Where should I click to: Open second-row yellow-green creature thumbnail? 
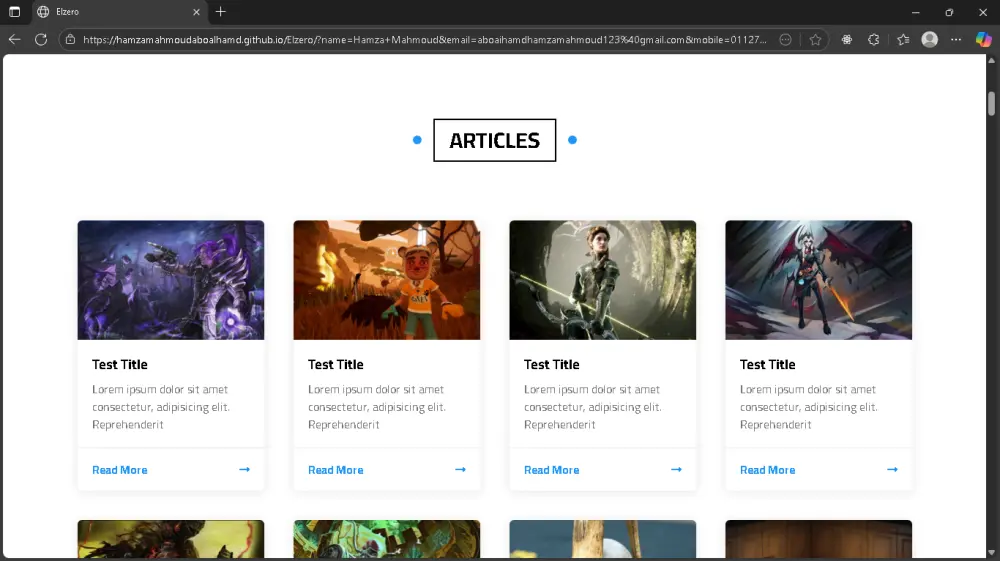point(171,539)
